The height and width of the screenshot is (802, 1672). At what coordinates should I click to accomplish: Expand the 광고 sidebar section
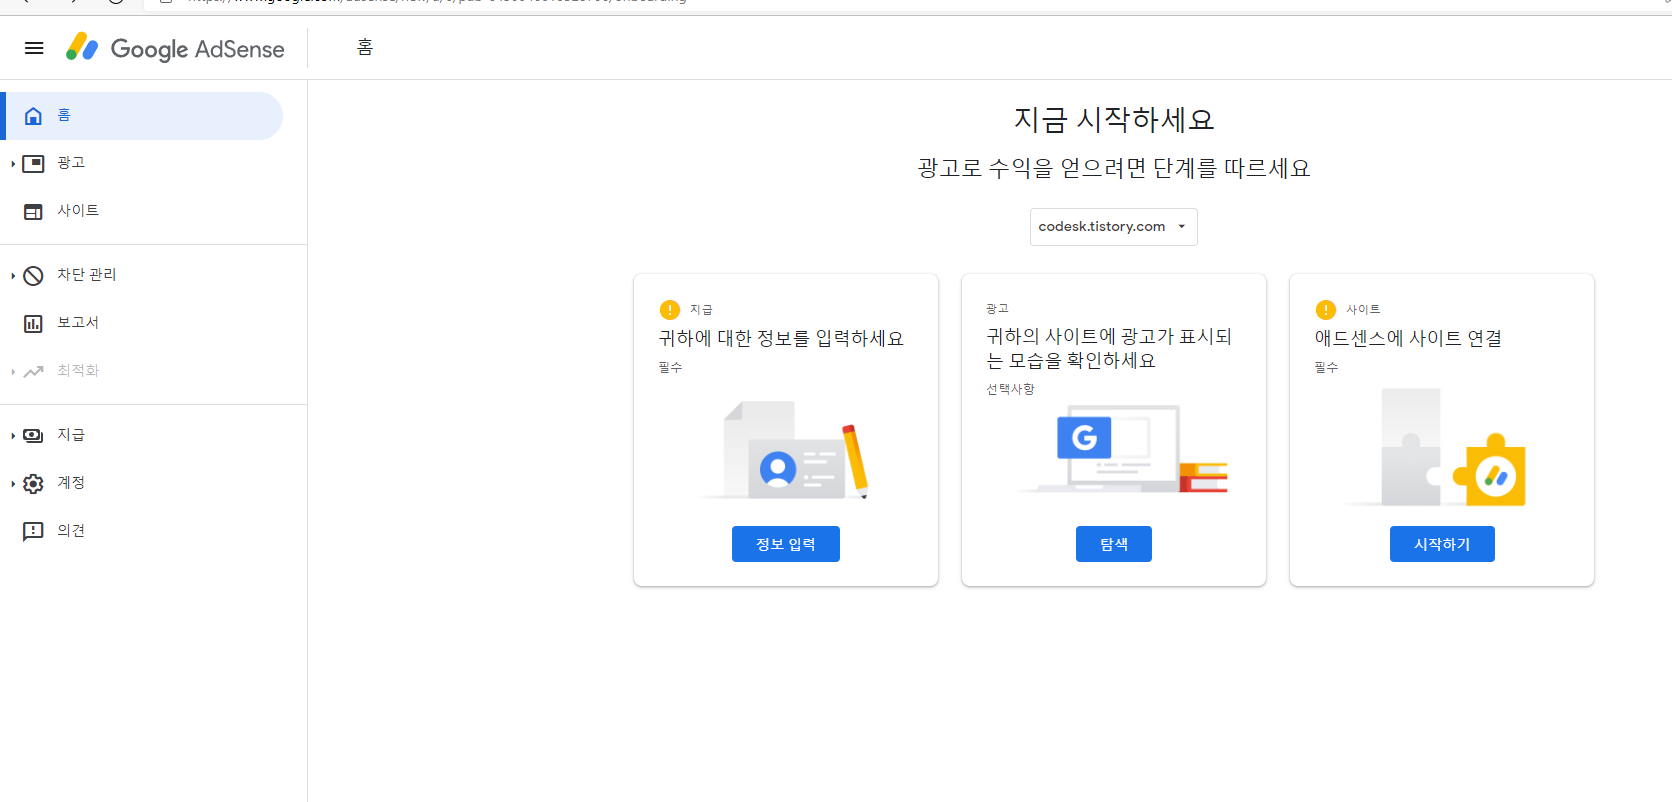pyautogui.click(x=12, y=163)
